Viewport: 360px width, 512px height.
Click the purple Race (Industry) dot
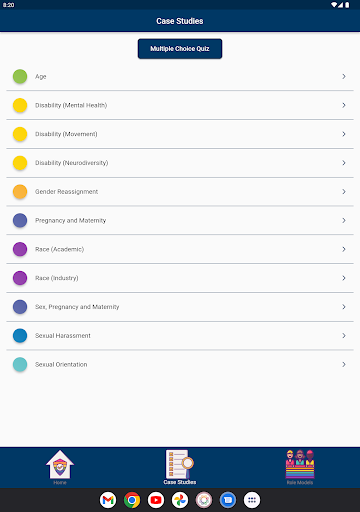pyautogui.click(x=20, y=278)
